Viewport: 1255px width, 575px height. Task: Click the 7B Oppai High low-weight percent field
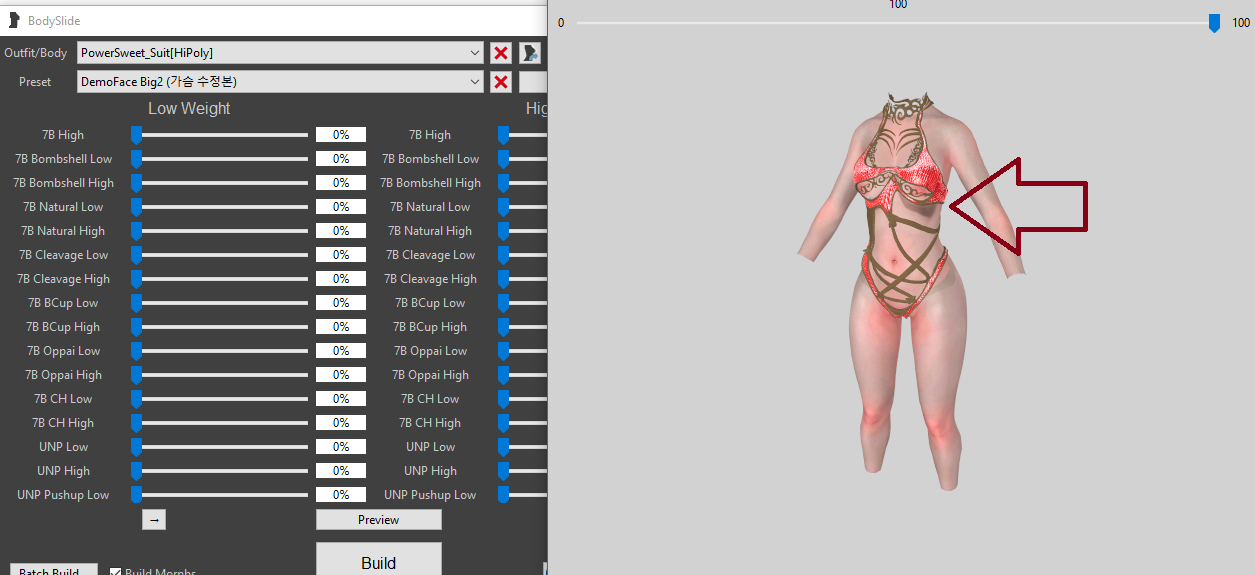coord(341,375)
